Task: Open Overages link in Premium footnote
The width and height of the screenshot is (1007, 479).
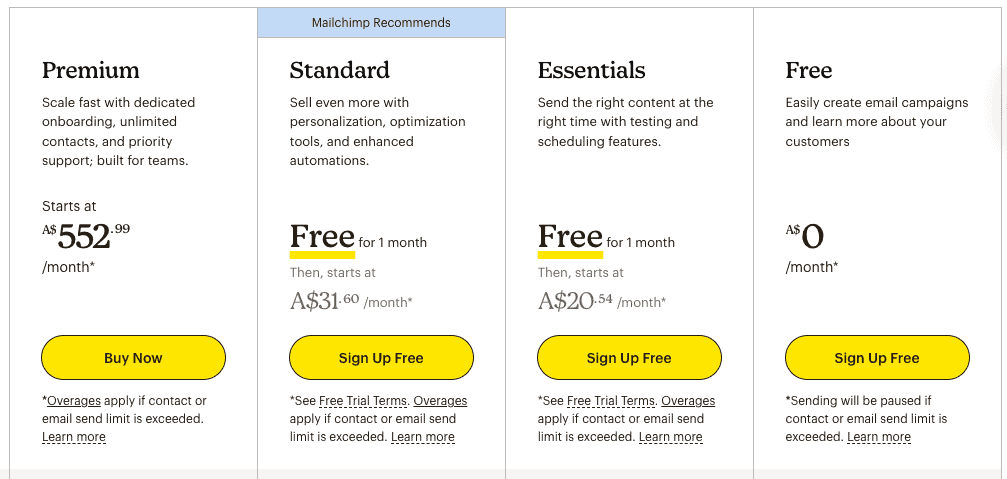Action: [x=74, y=401]
